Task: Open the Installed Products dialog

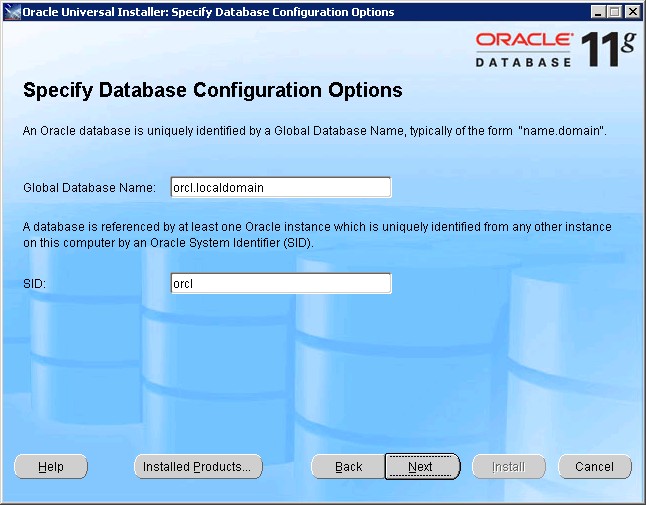Action: pos(198,467)
